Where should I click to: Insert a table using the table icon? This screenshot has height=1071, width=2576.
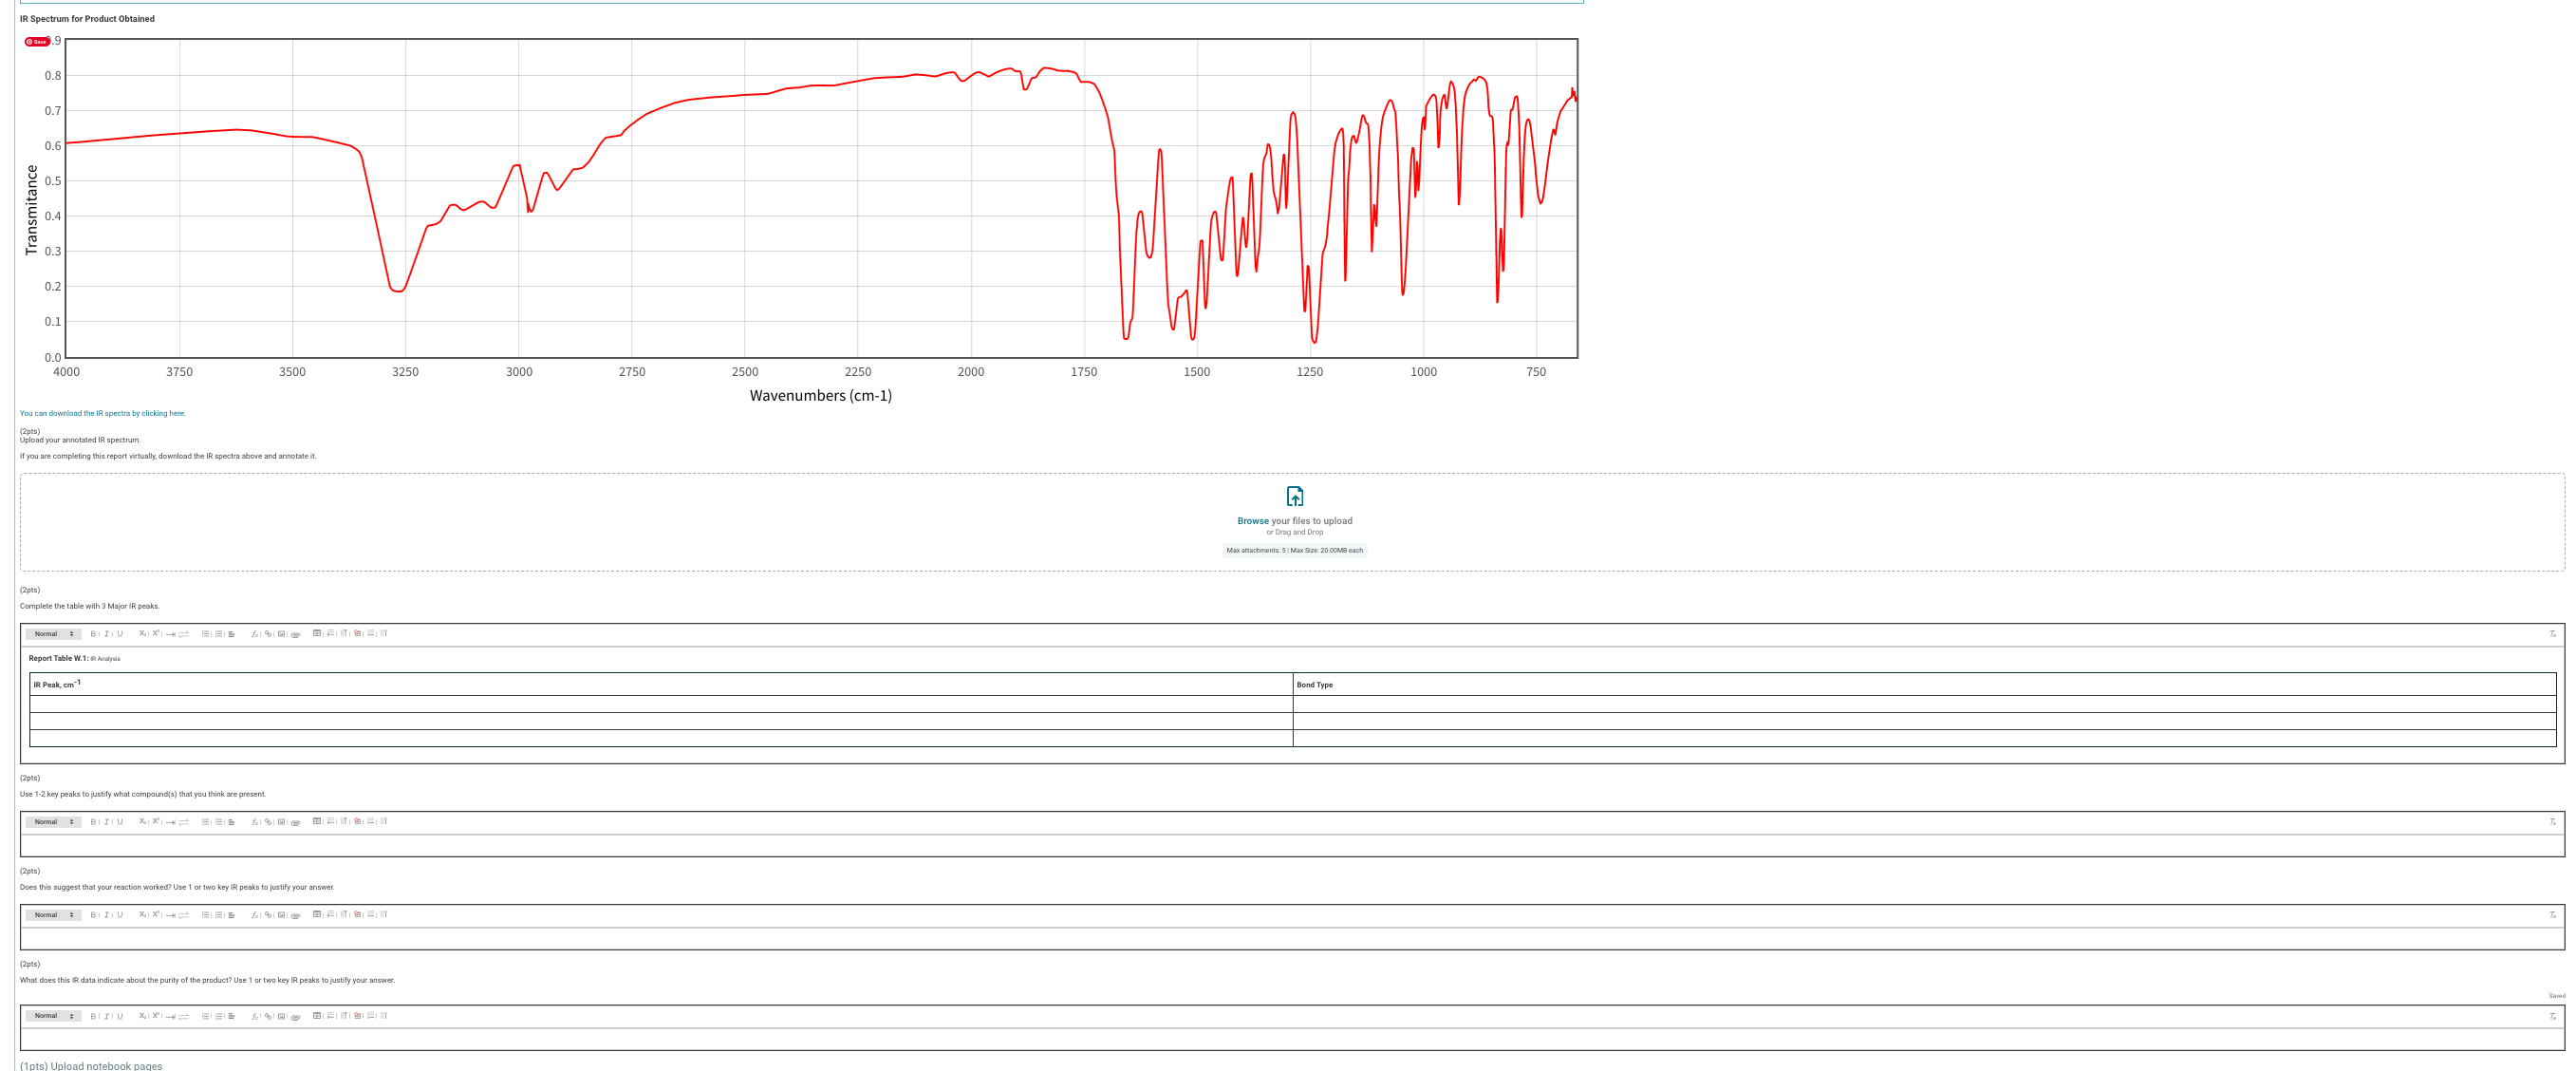click(x=318, y=633)
